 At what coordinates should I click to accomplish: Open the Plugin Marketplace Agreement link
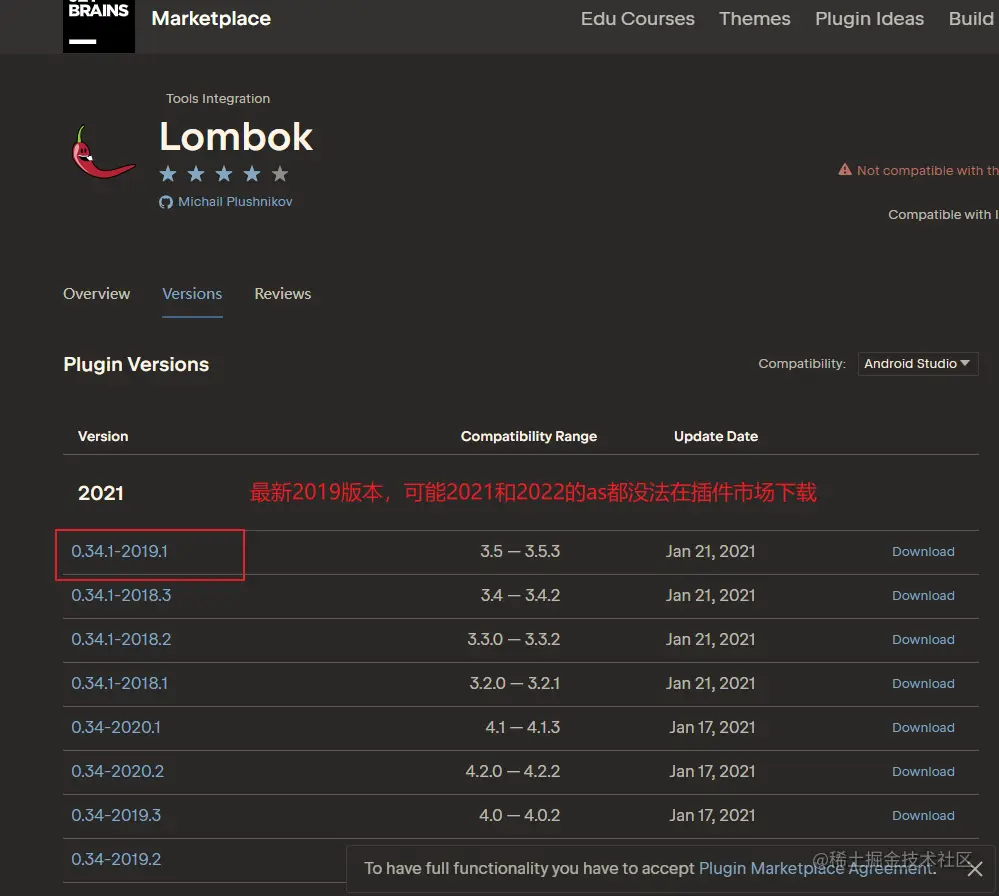tap(817, 869)
